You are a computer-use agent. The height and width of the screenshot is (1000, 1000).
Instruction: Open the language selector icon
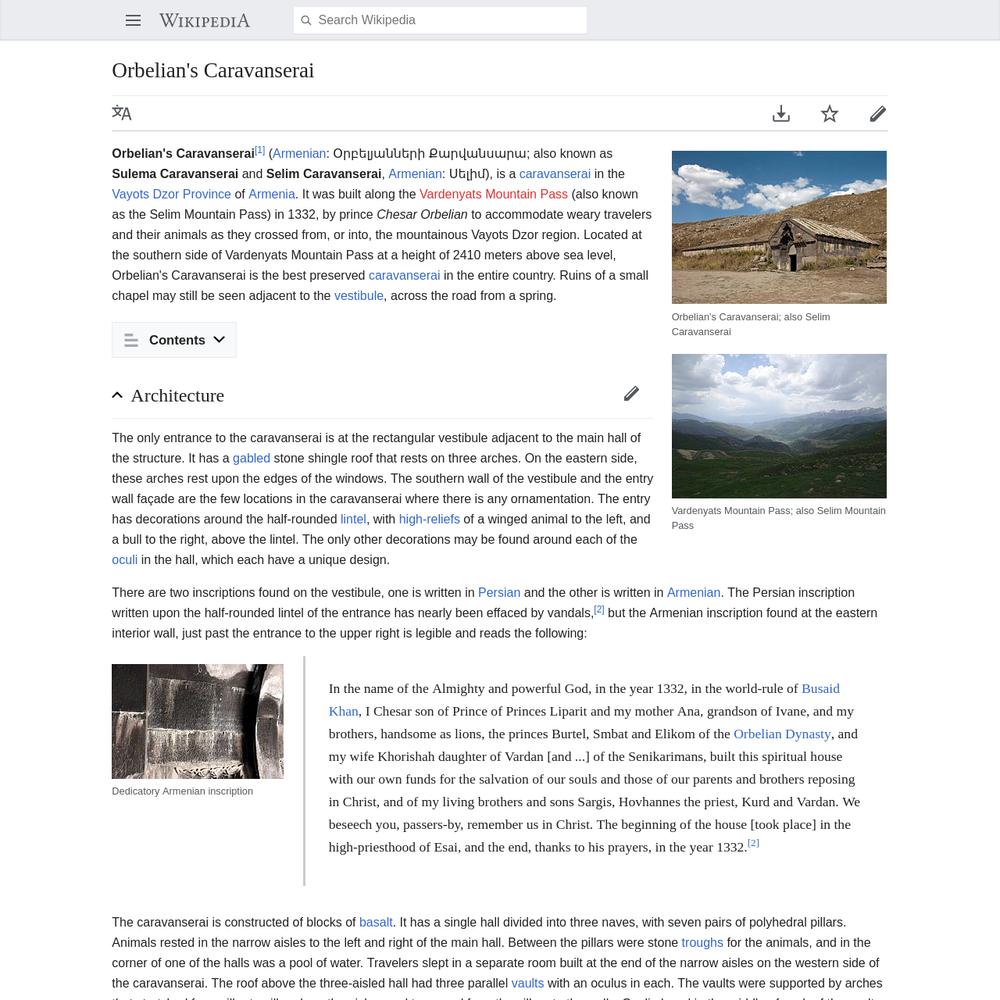122,114
